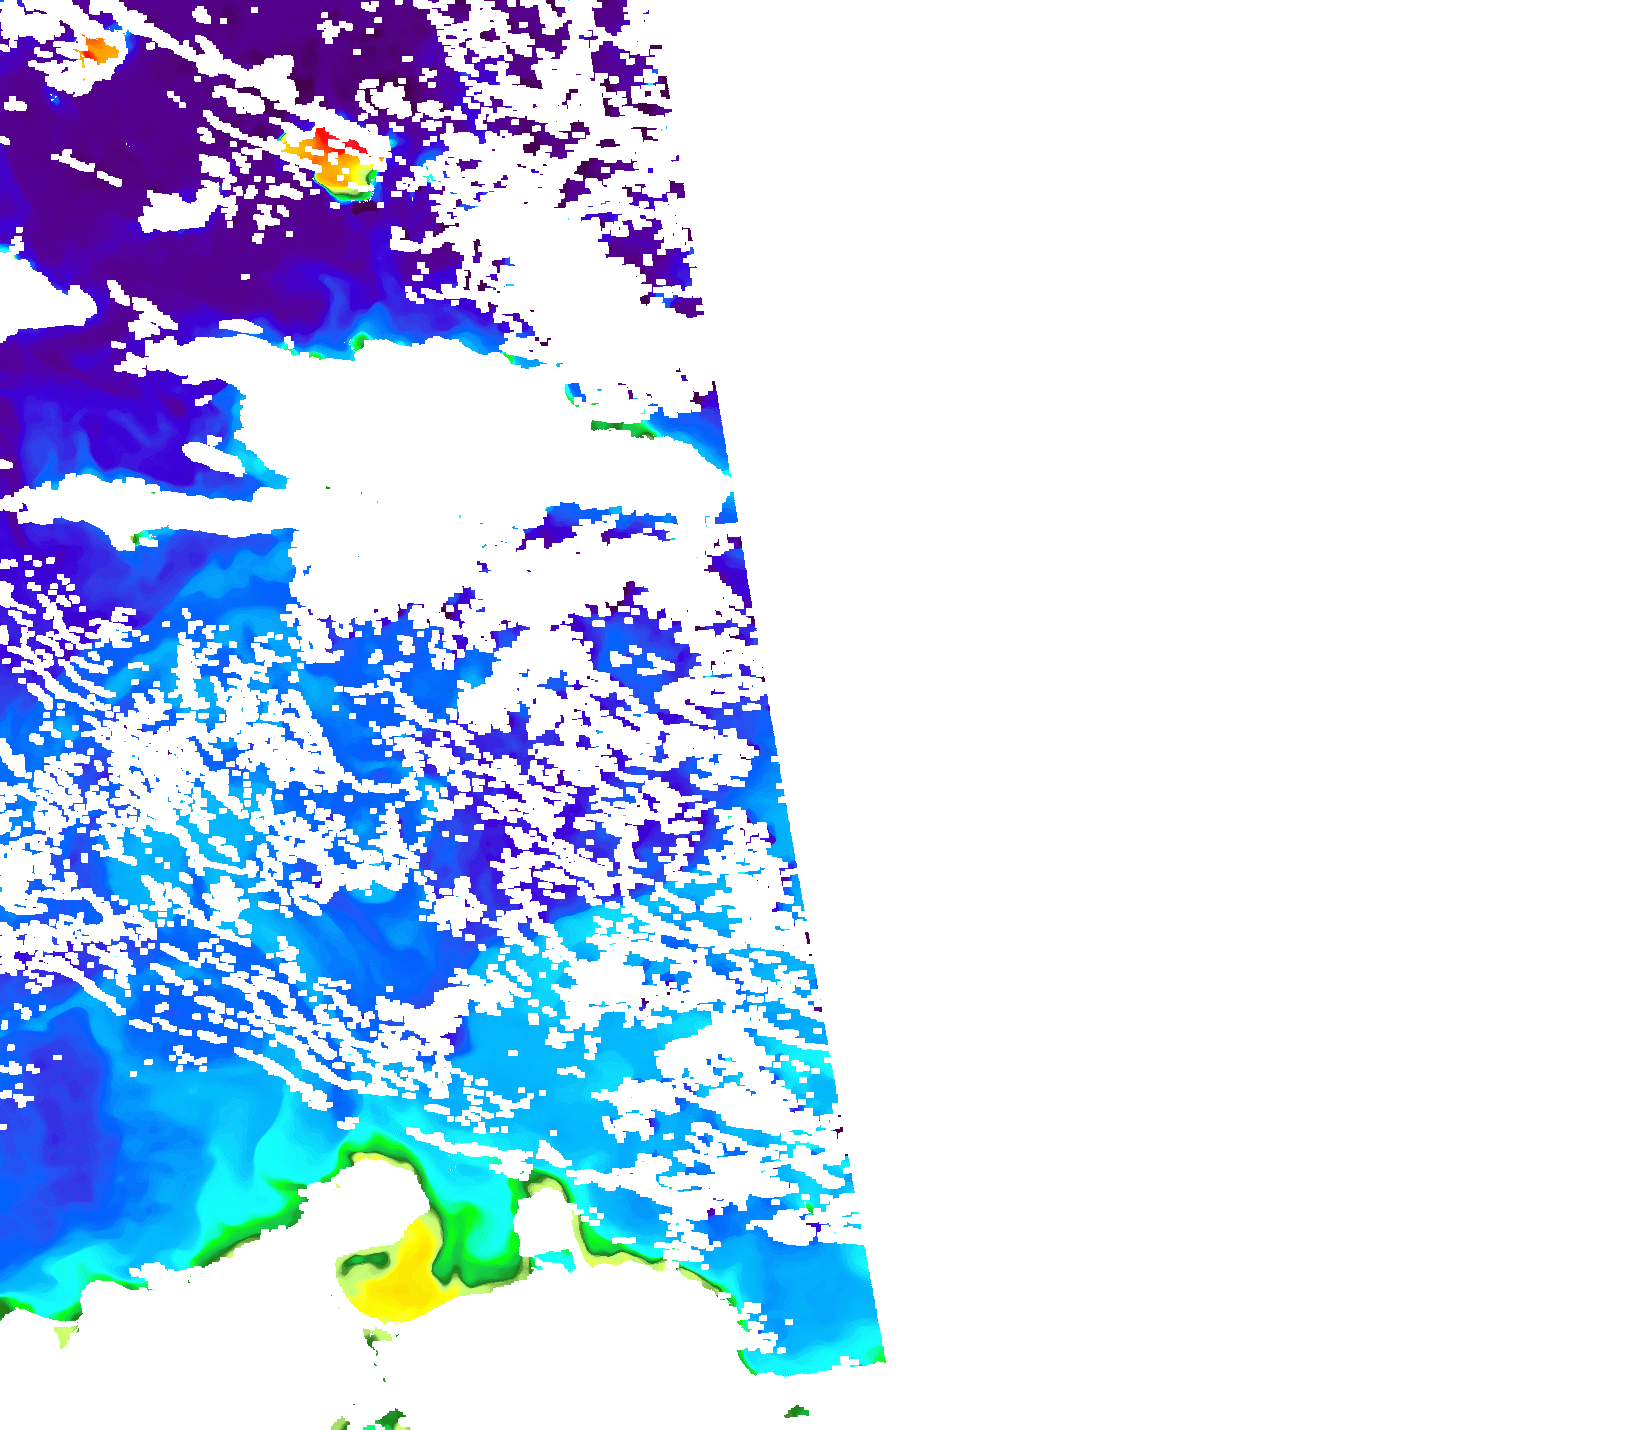Click the white notch on the upper left edge
This screenshot has height=1430, width=1650.
[35, 292]
